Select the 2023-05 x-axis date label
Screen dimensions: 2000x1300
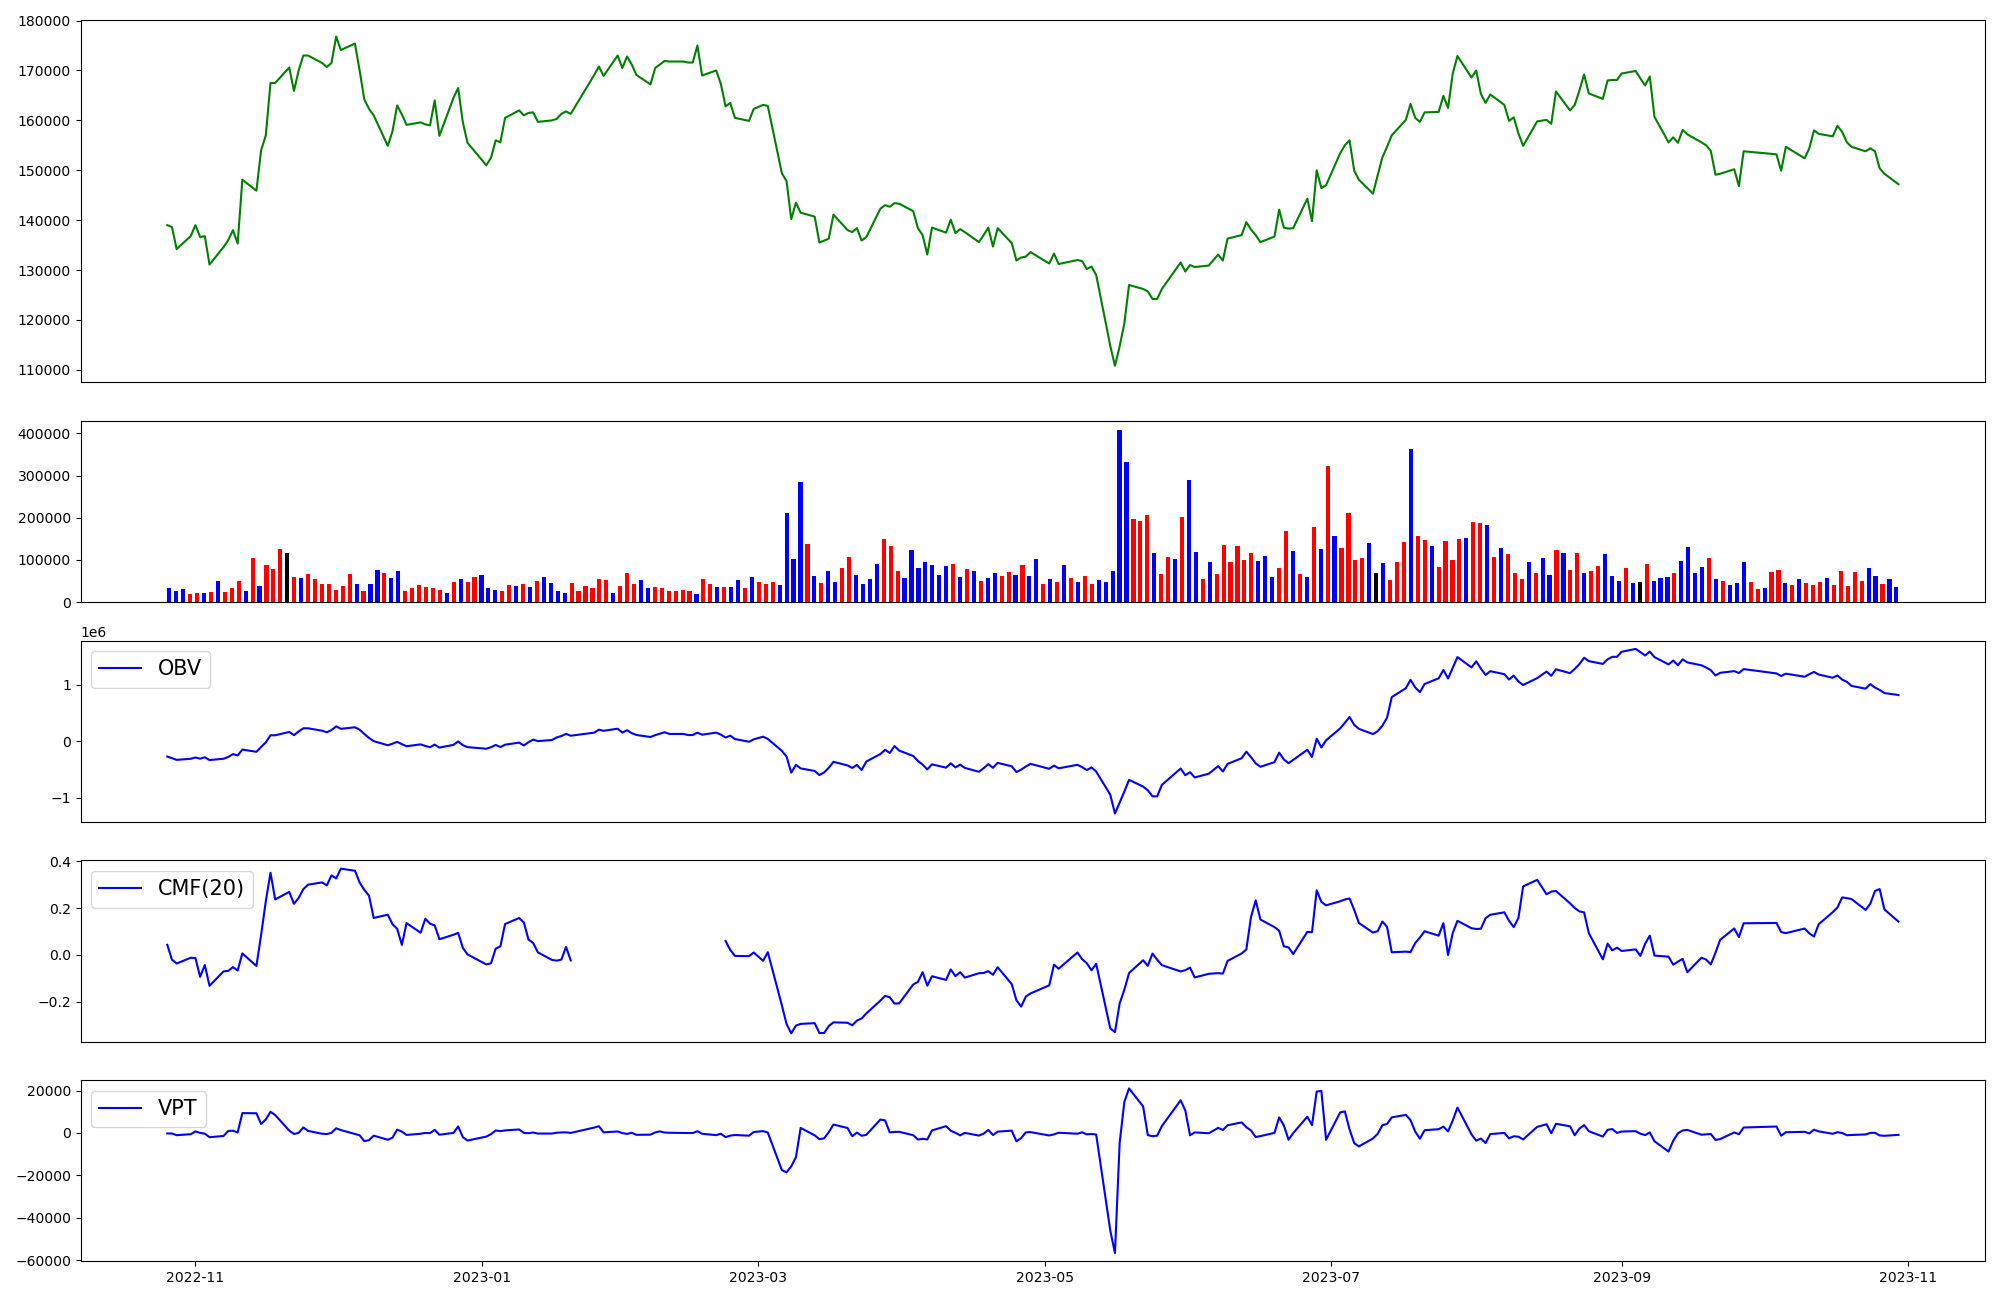pos(1045,1277)
